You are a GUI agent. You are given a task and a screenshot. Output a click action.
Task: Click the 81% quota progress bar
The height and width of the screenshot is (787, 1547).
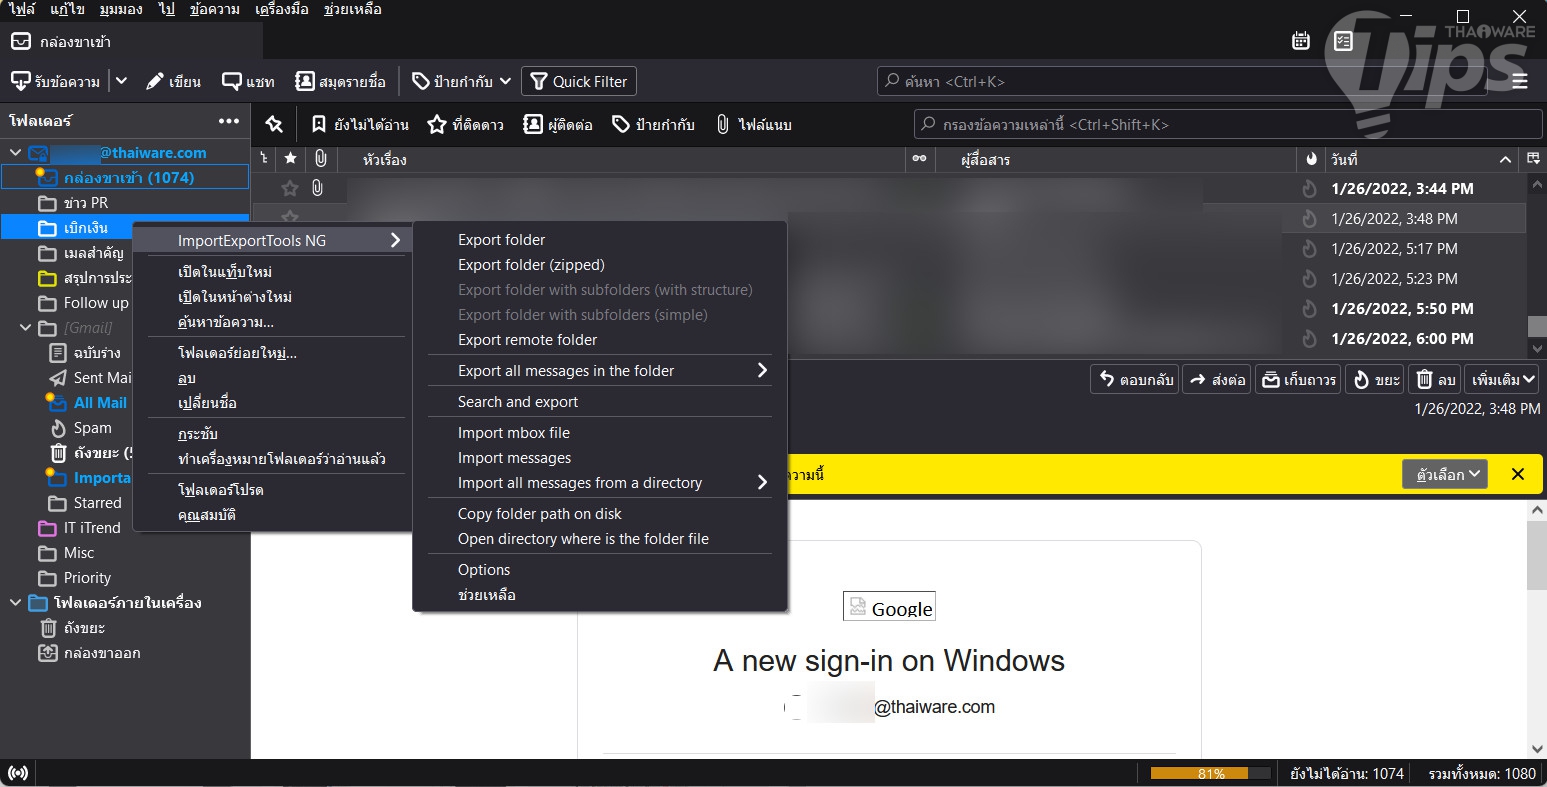pyautogui.click(x=1210, y=774)
